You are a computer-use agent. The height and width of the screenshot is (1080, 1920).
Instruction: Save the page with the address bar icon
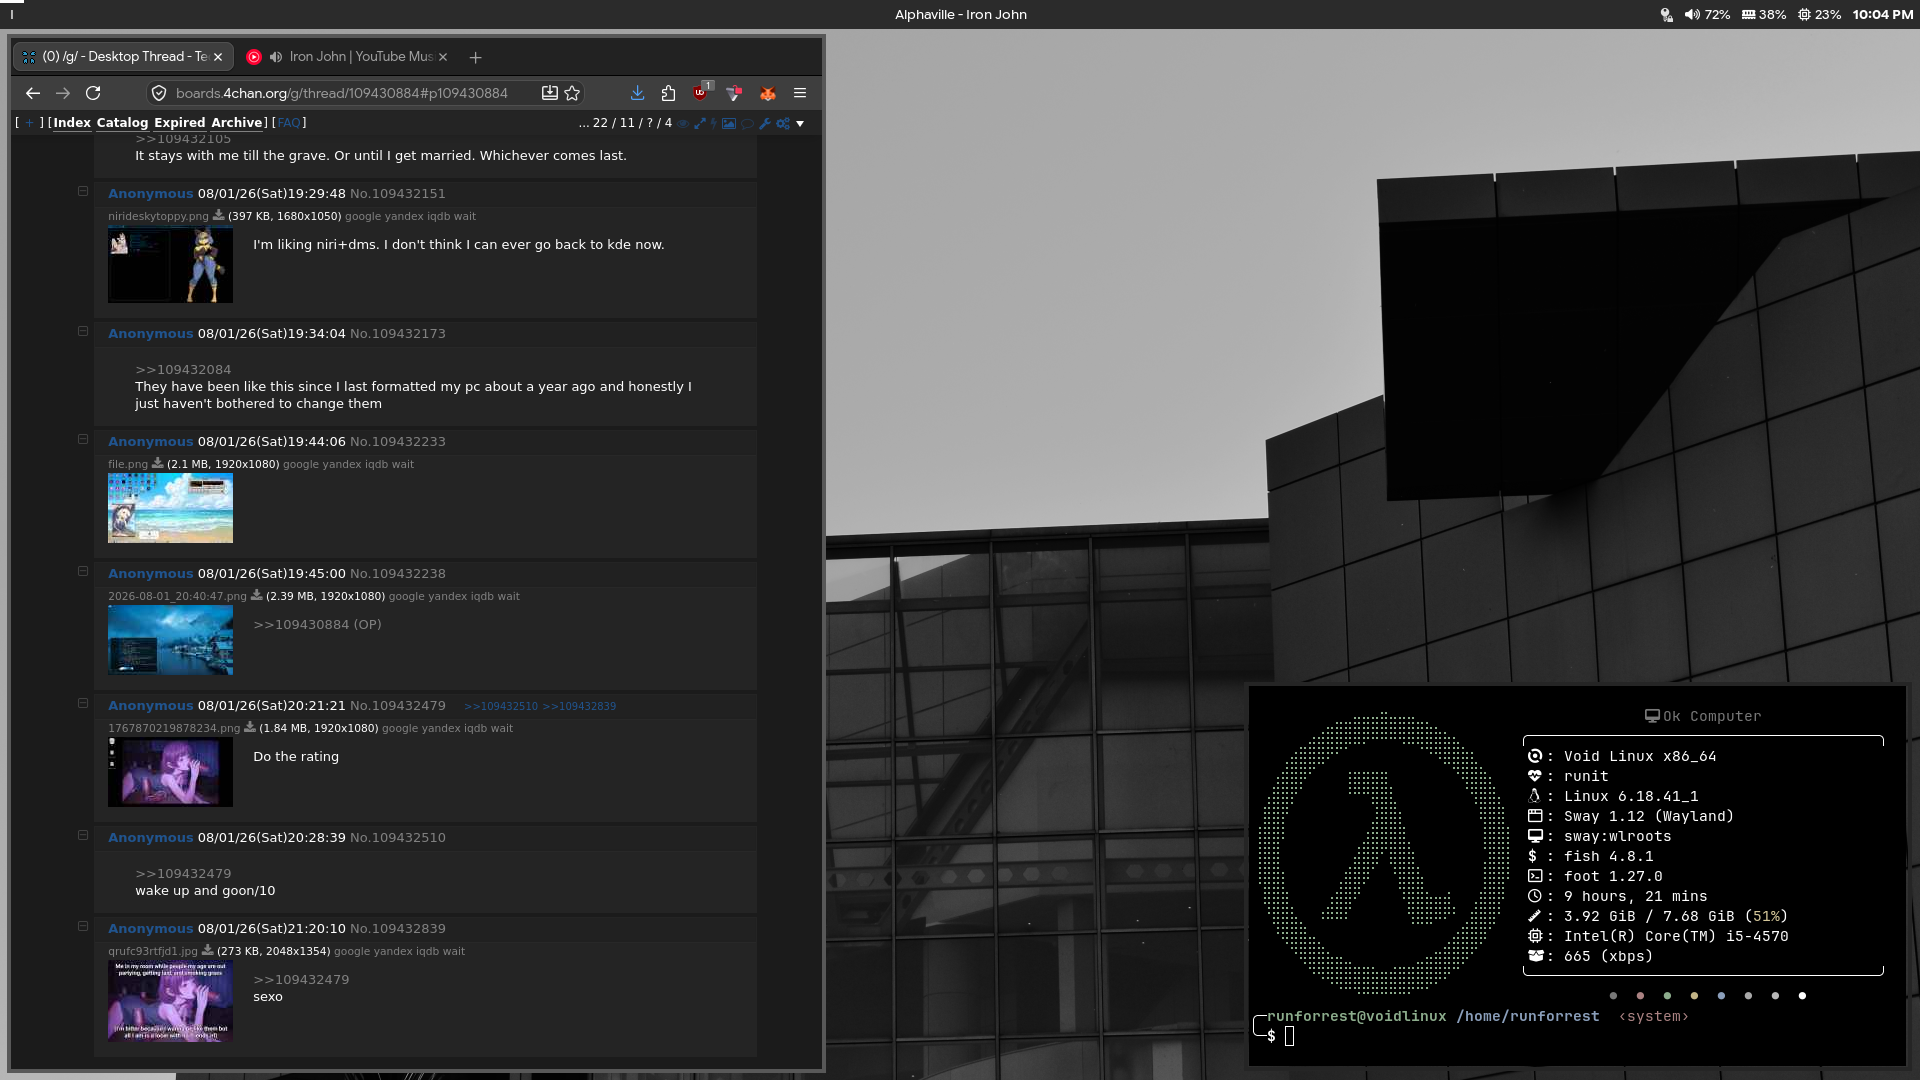click(549, 93)
